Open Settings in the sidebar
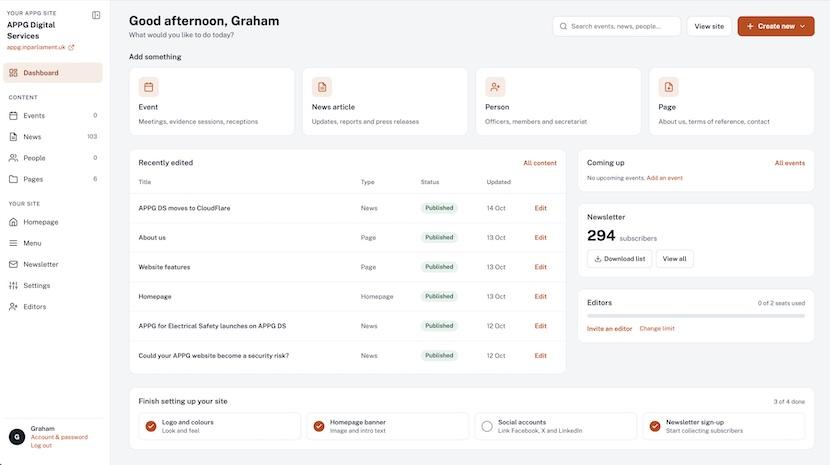 coord(53,285)
